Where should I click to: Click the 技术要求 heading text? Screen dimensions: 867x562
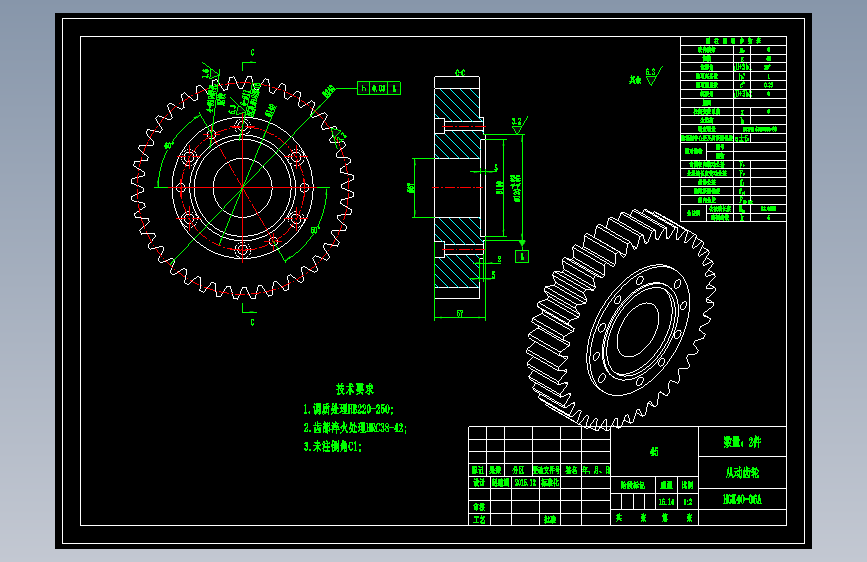(x=355, y=389)
